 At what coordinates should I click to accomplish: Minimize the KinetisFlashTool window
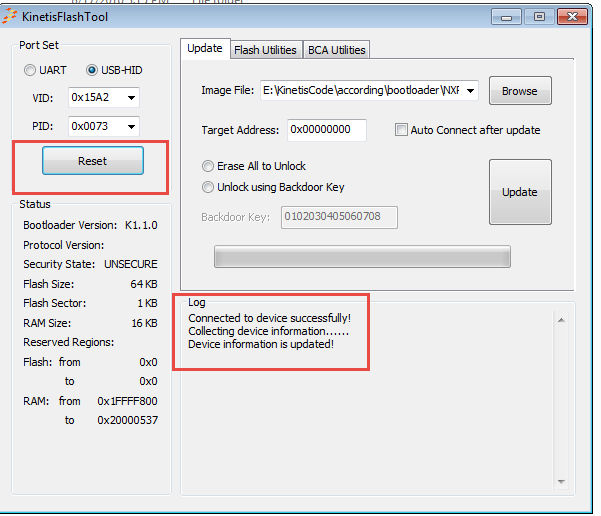click(x=506, y=17)
